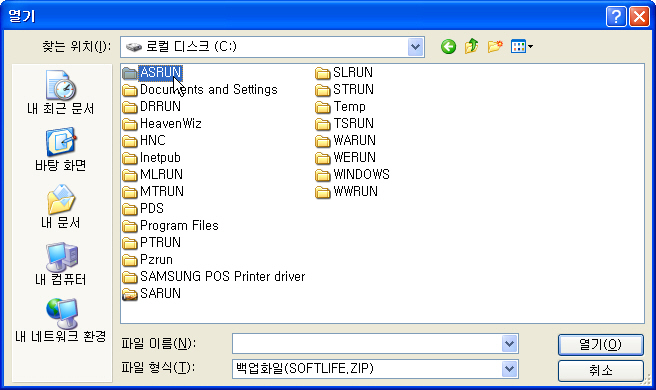Expand the Look in location dropdown
Viewport: 656px width, 390px height.
point(415,46)
